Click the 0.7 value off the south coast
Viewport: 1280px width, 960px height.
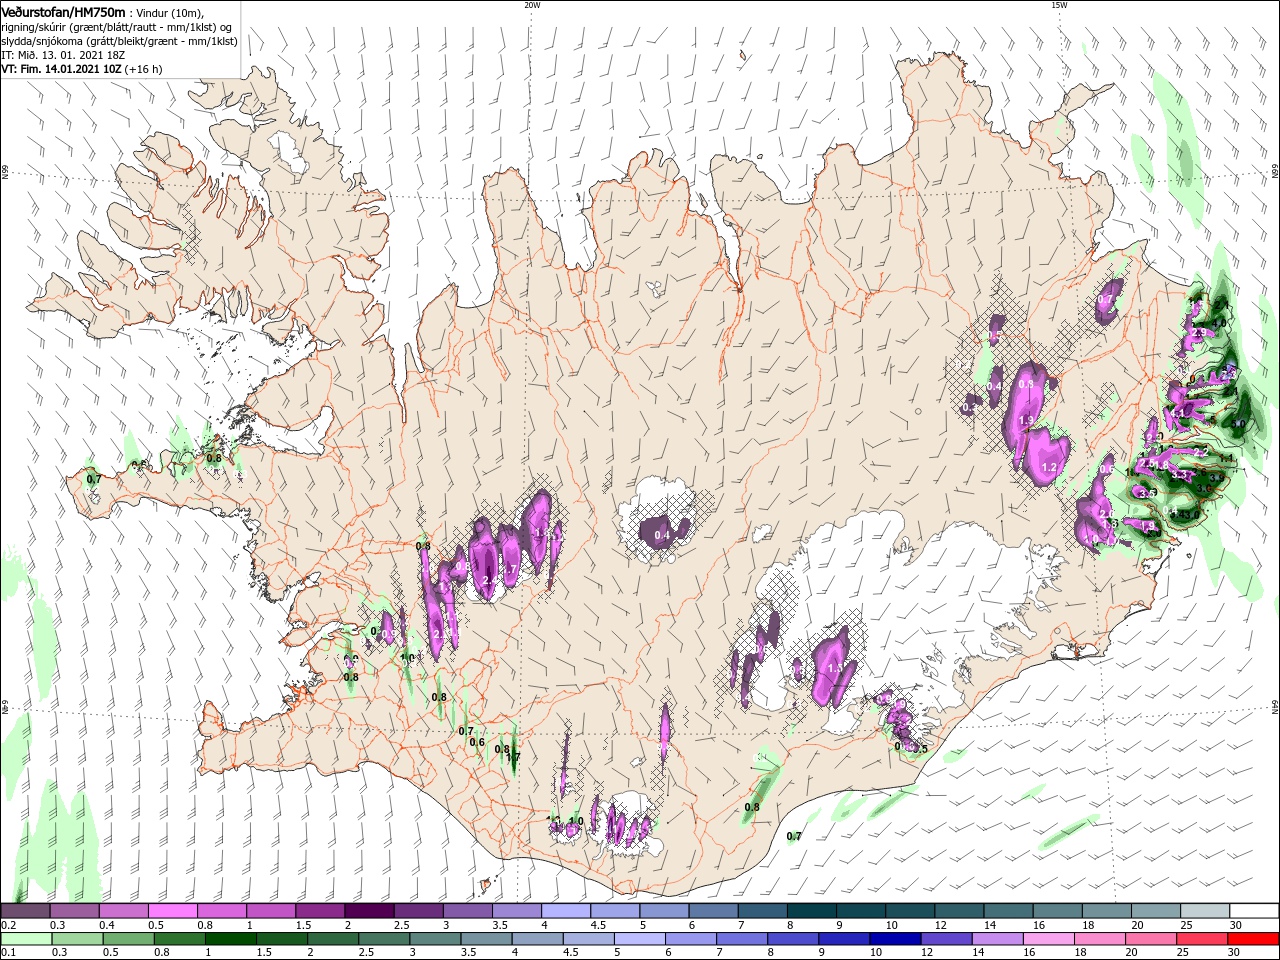pos(794,836)
